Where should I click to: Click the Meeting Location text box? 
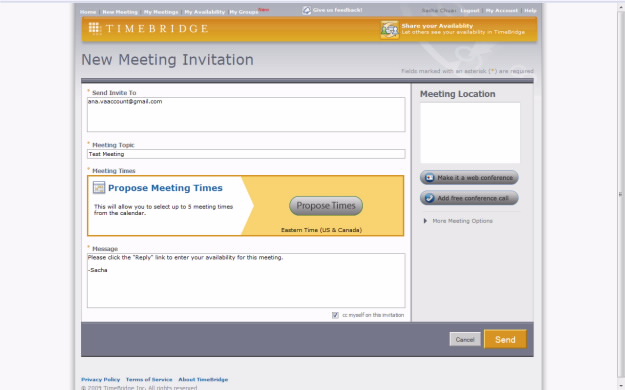(x=470, y=133)
